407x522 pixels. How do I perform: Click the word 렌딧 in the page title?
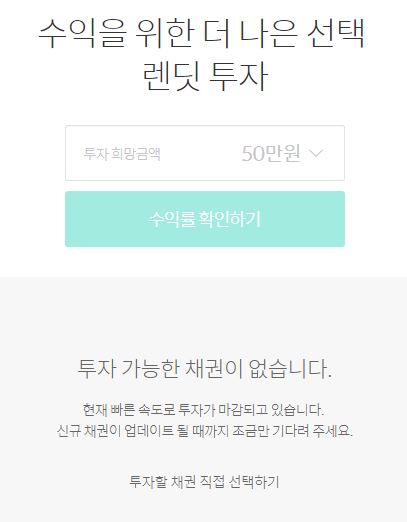pos(171,76)
